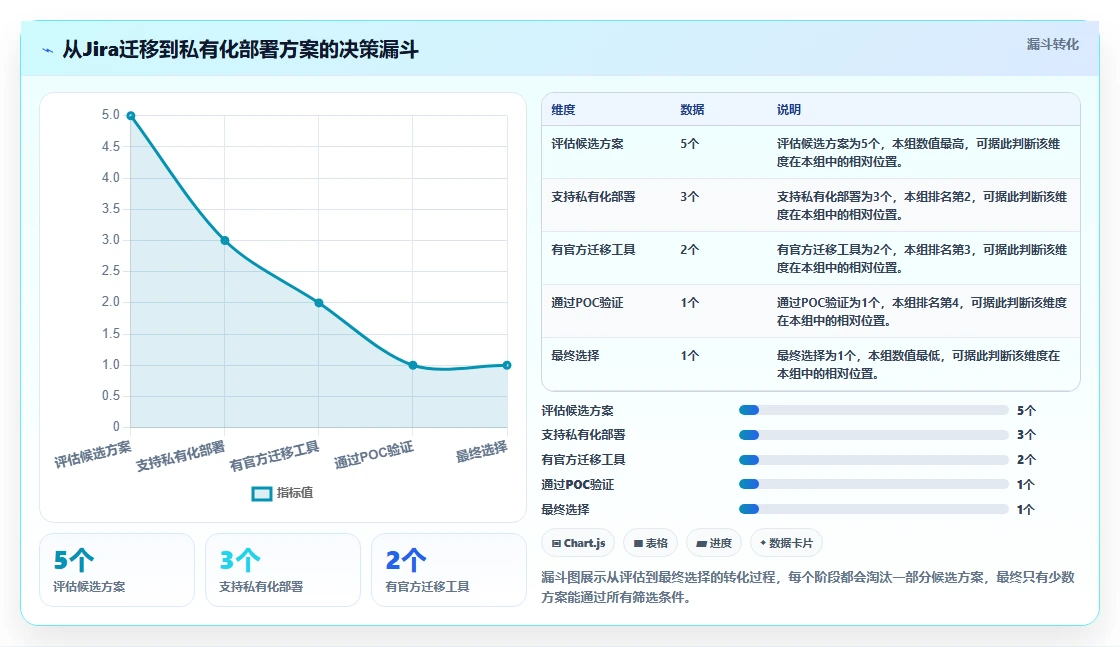The image size is (1120, 647).
Task: Click the 有官方迁移工具 table cell
Action: pos(593,250)
